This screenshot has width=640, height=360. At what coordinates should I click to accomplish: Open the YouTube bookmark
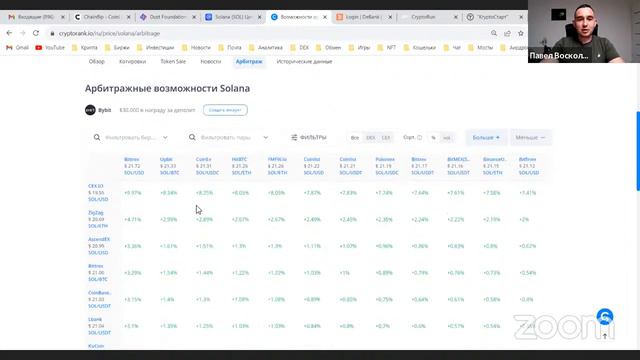(50, 47)
